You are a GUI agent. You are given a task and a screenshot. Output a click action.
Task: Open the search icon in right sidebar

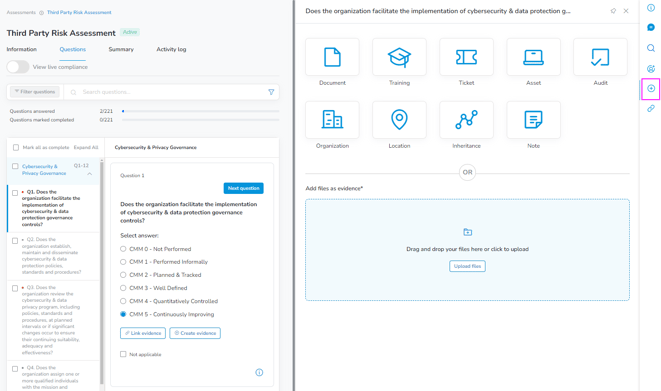[x=651, y=48]
